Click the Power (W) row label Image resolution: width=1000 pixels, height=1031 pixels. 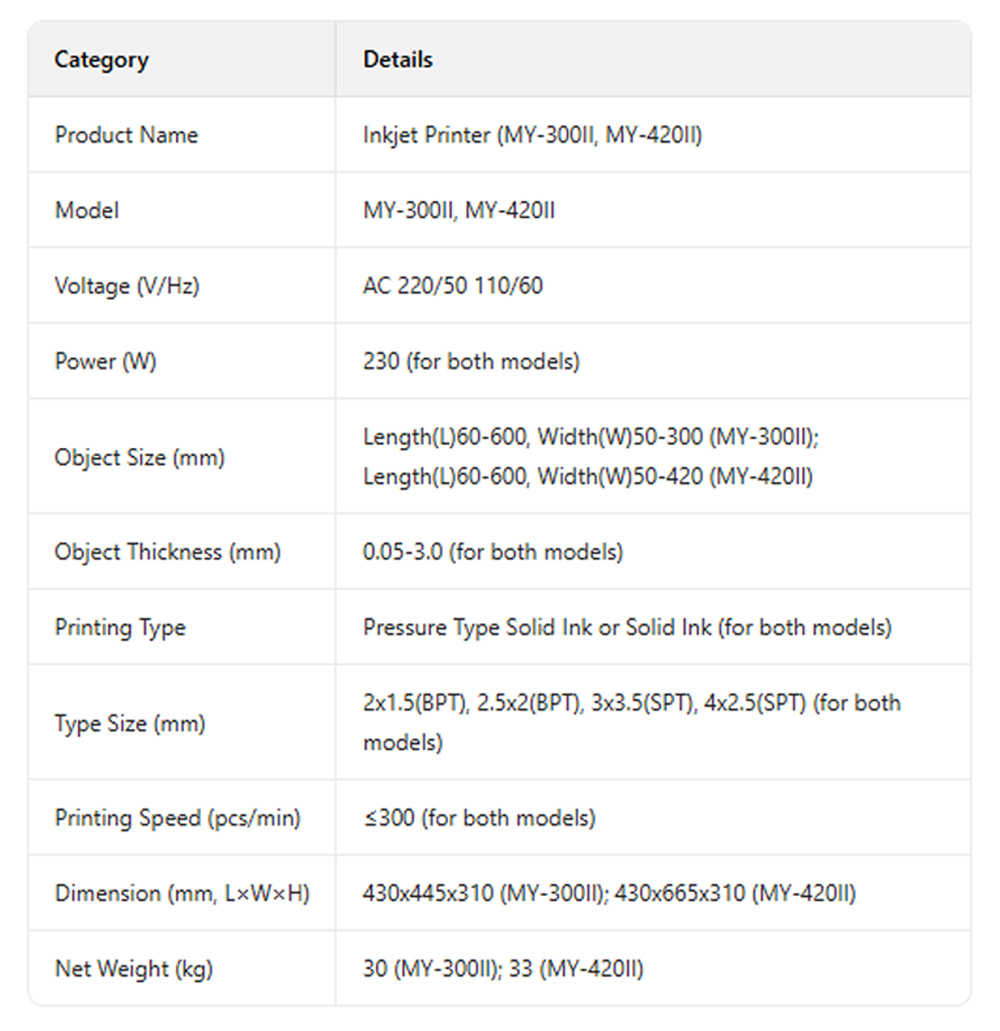tap(105, 361)
